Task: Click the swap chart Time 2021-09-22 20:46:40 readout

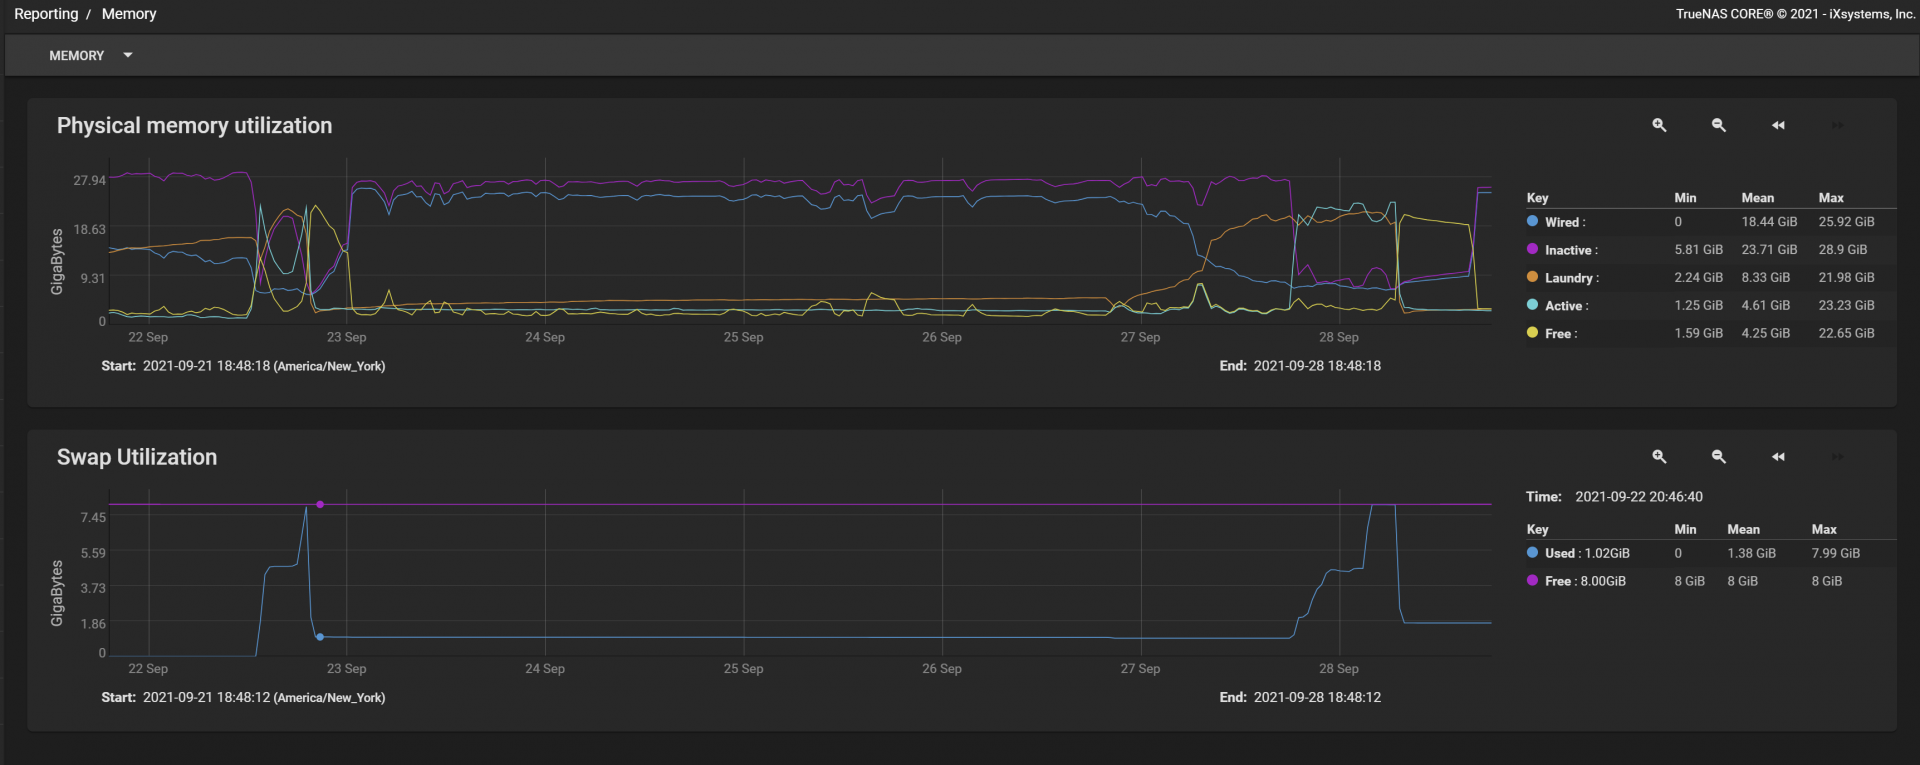Action: coord(1614,497)
